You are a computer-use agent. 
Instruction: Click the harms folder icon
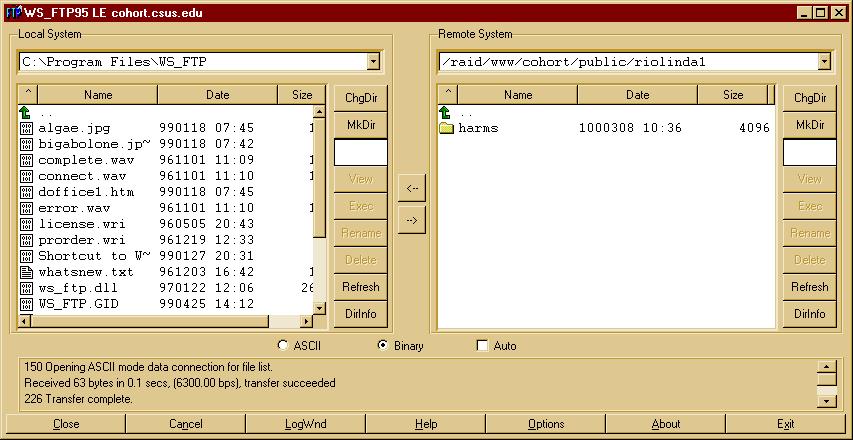pyautogui.click(x=447, y=128)
